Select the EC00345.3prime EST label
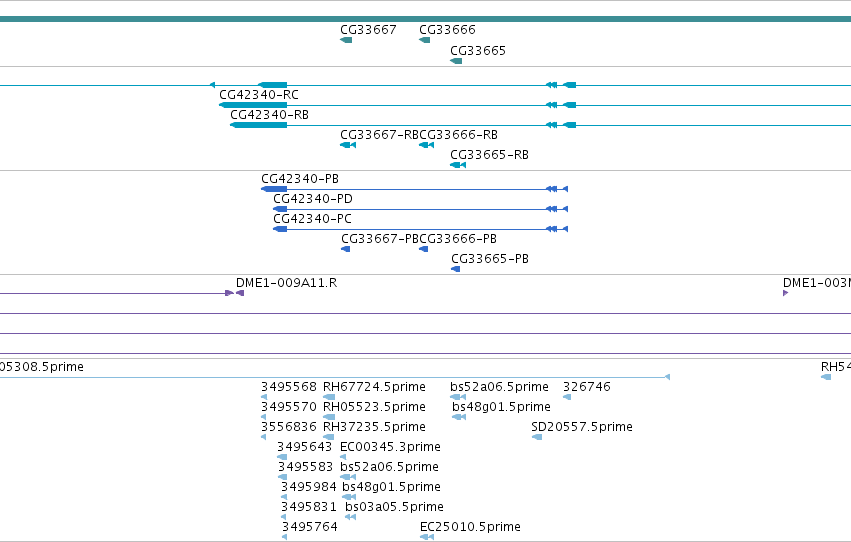 (390, 448)
